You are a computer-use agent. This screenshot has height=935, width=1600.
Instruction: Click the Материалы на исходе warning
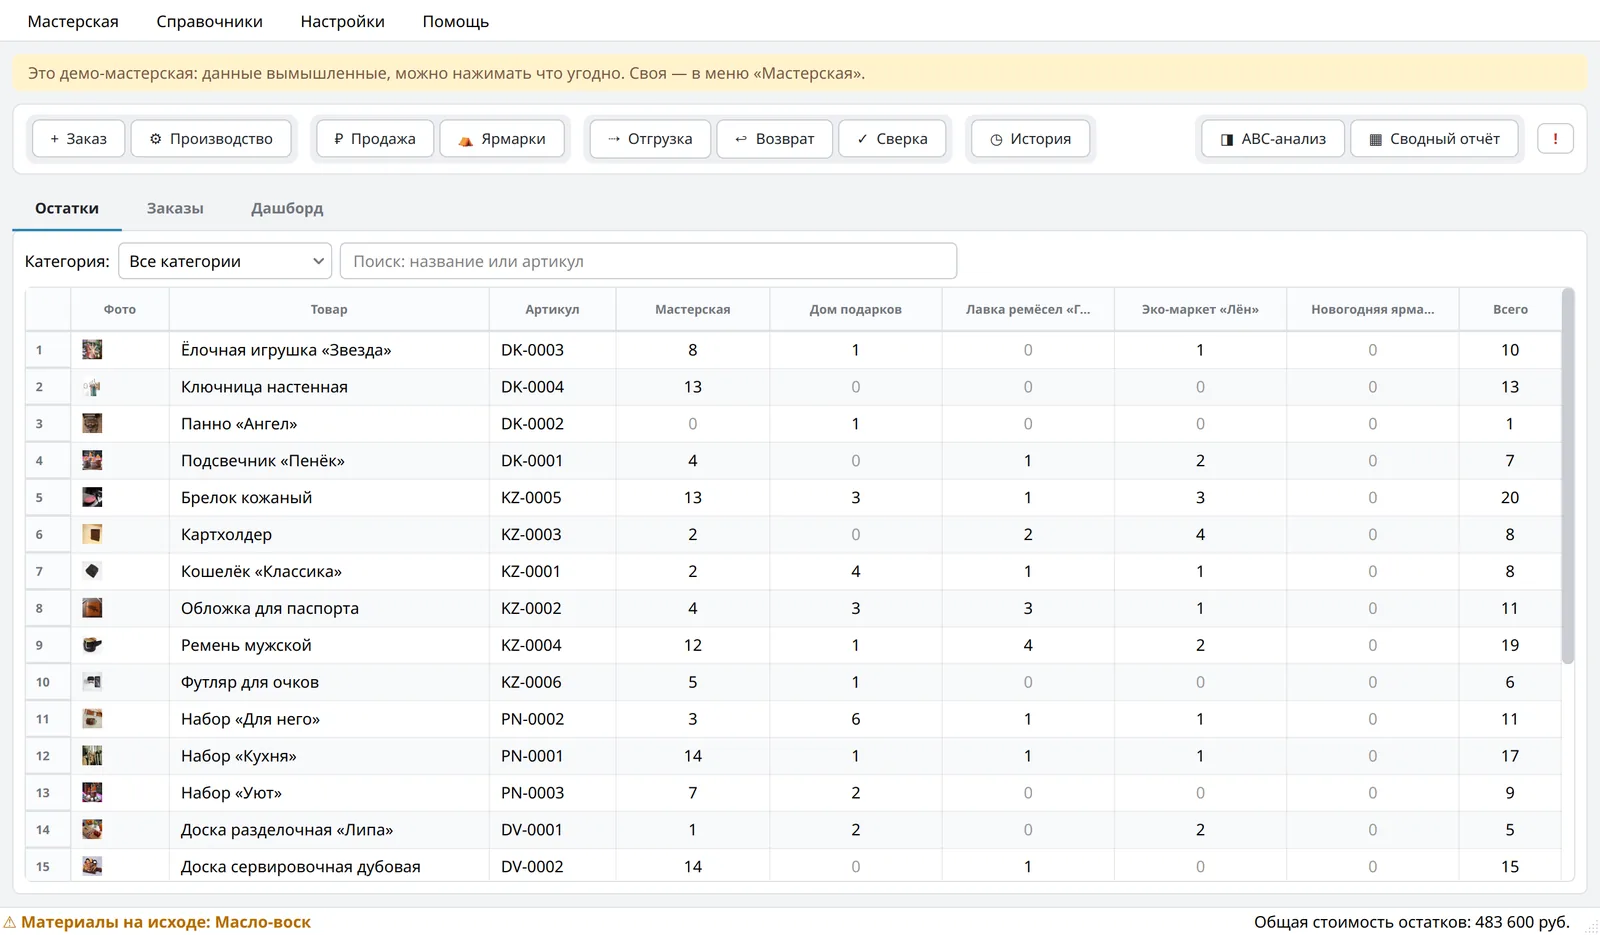pyautogui.click(x=157, y=922)
